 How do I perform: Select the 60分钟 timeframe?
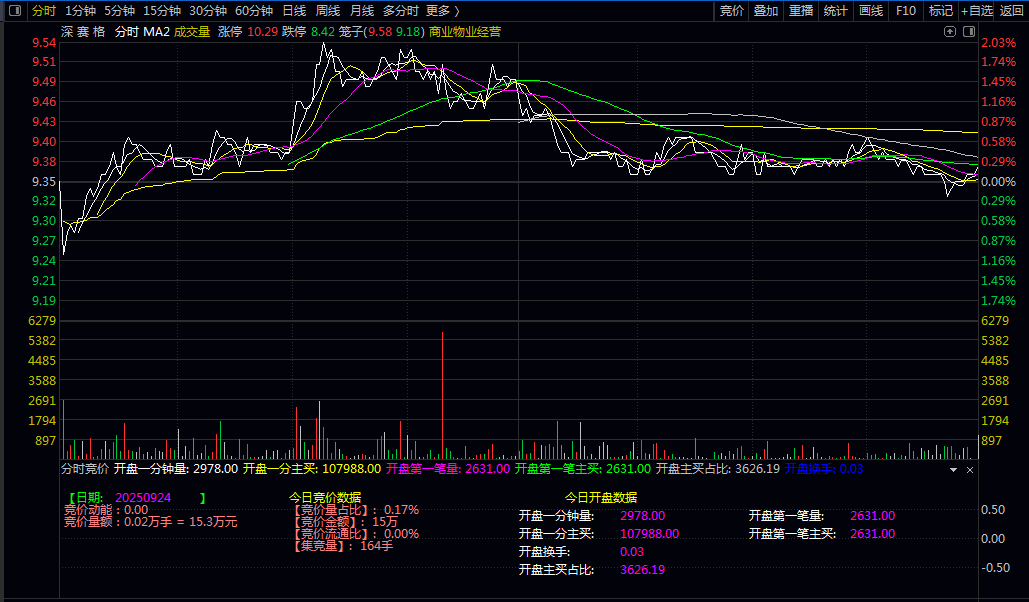[x=254, y=11]
